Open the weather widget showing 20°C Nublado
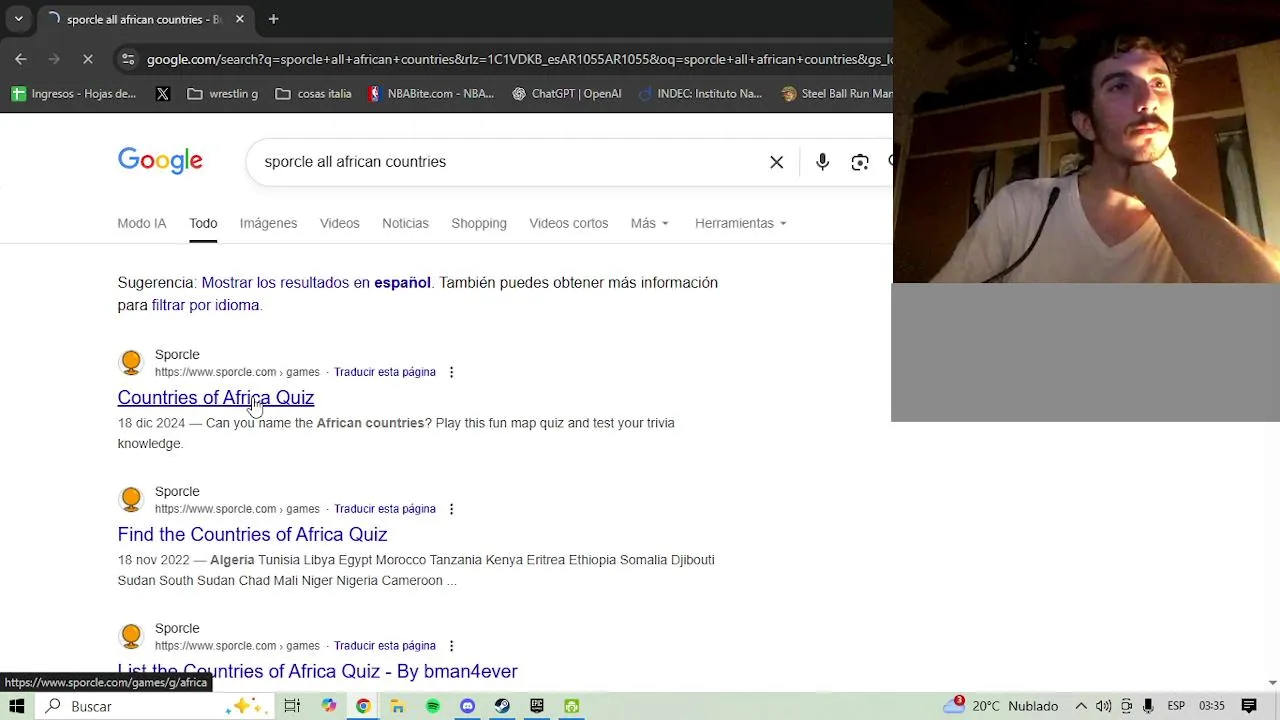Viewport: 1280px width, 720px height. pos(1000,706)
